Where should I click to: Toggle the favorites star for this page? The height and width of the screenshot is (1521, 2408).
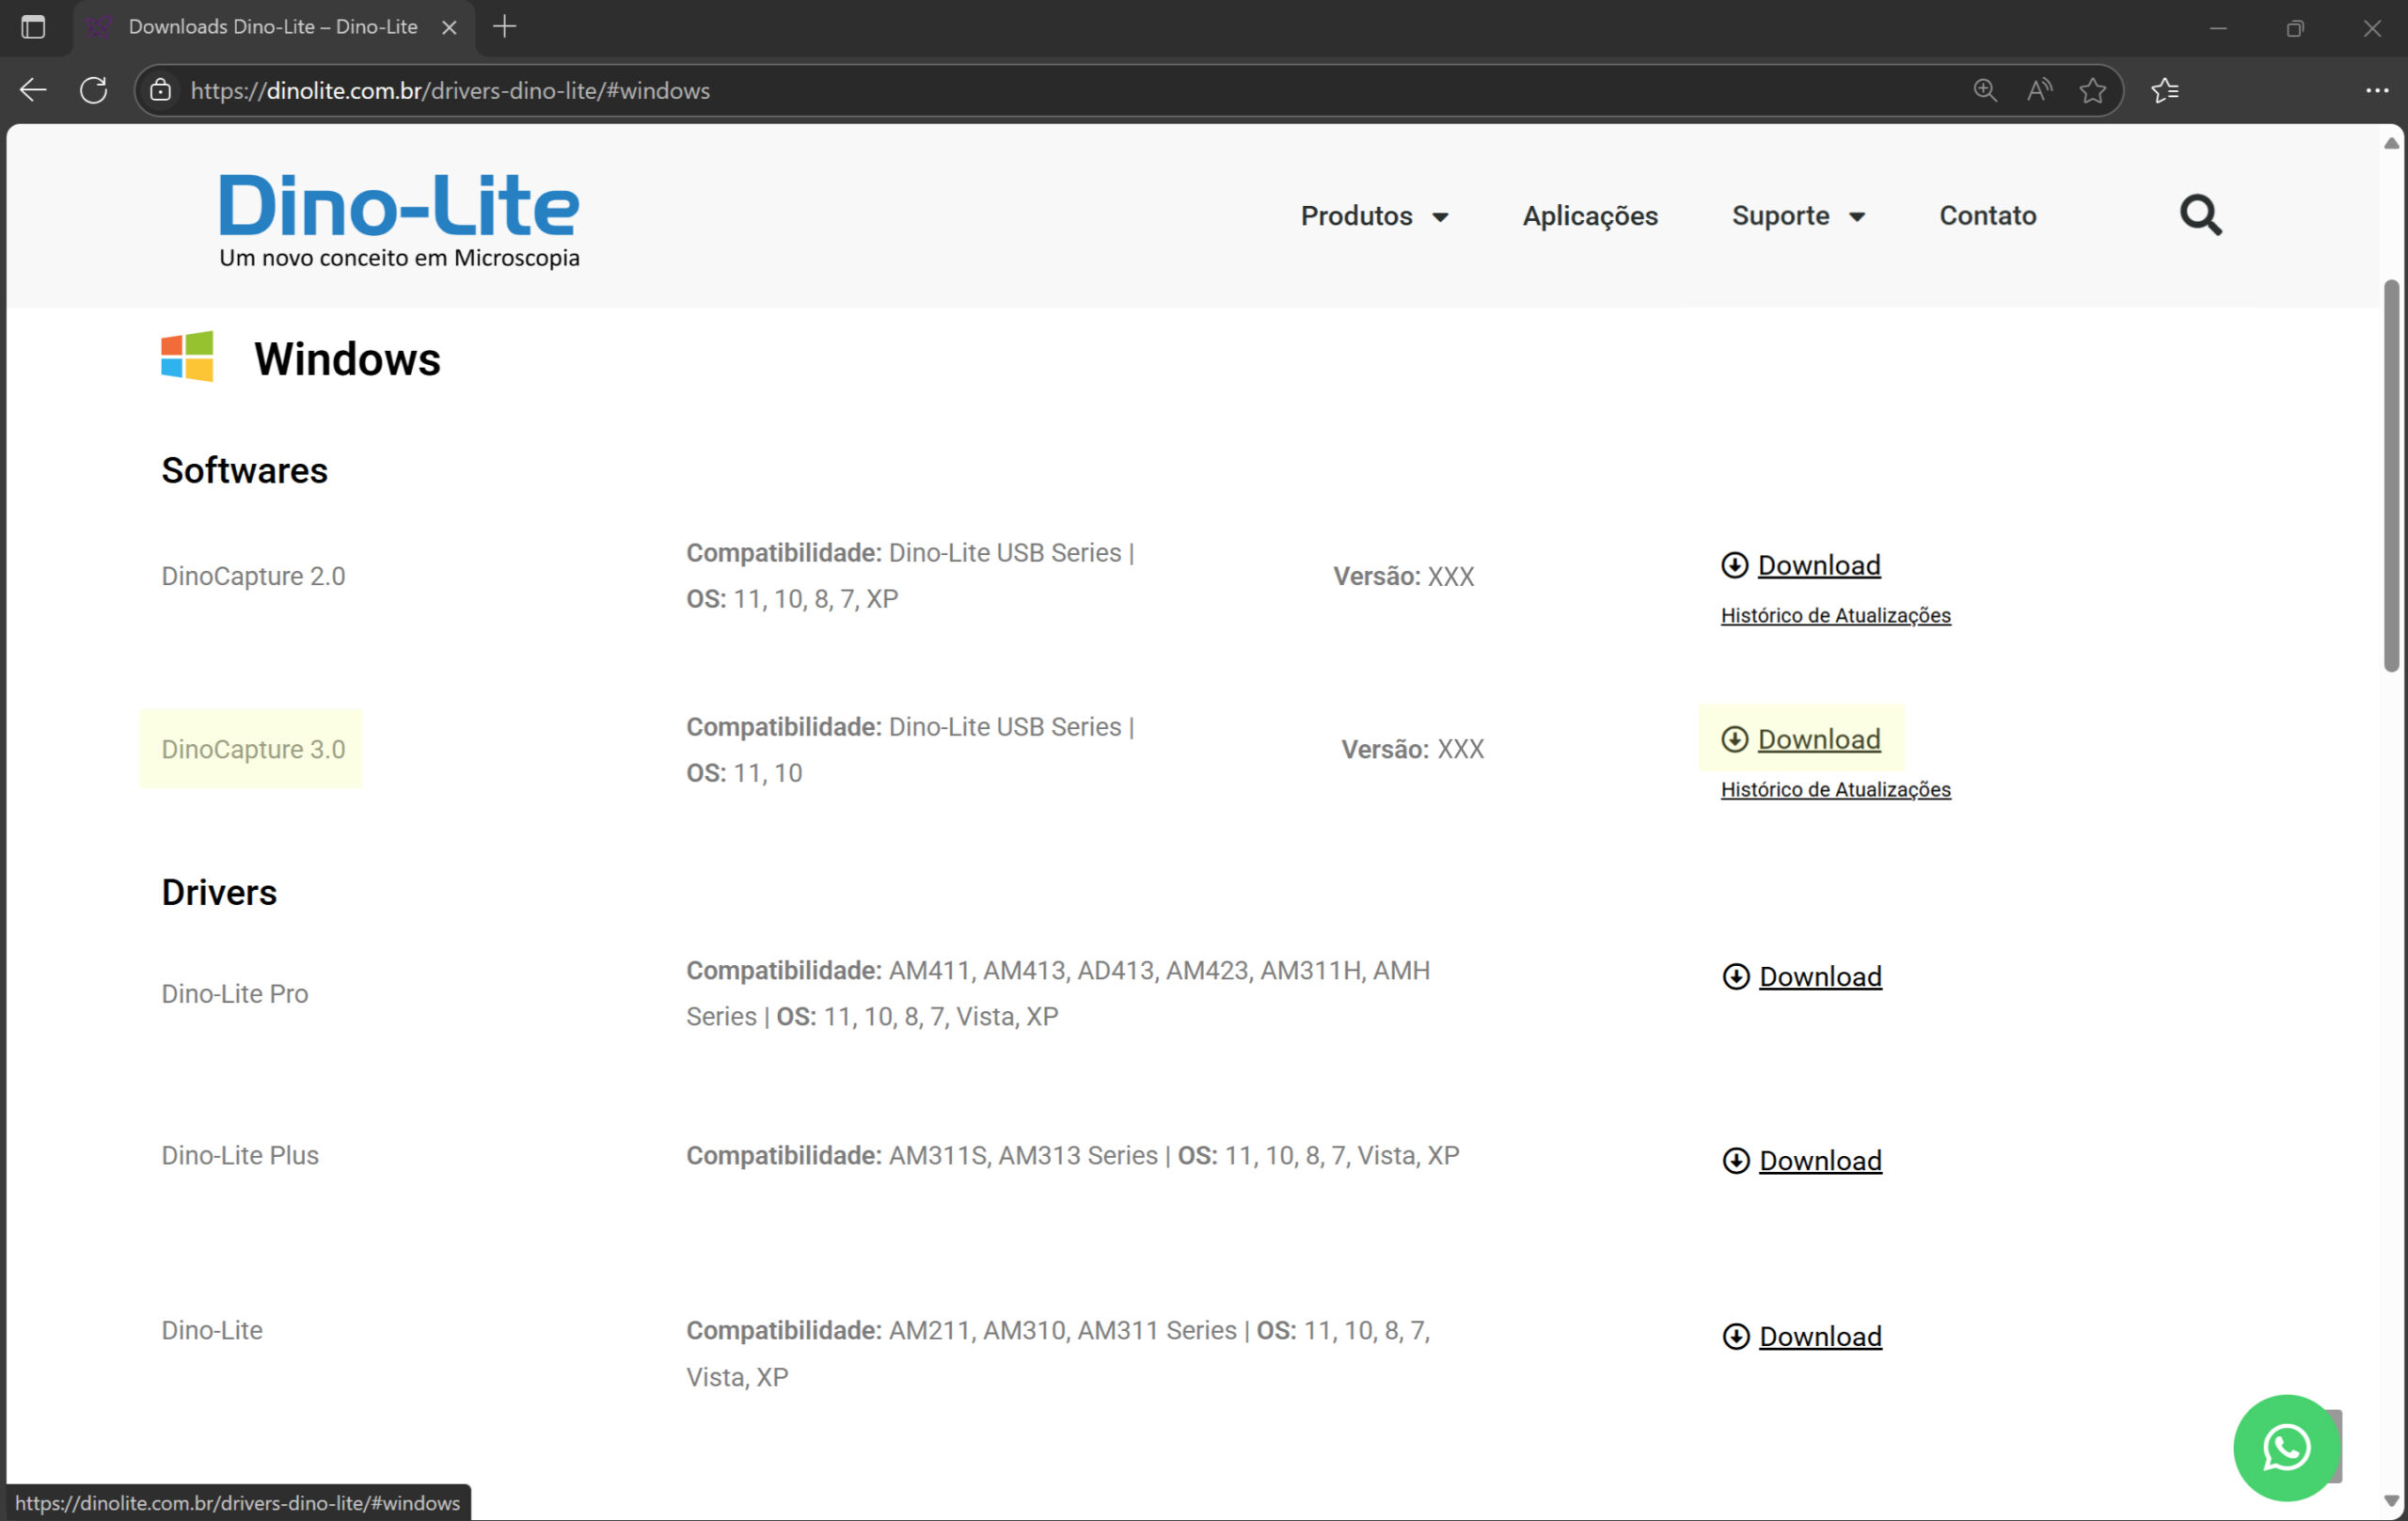click(2094, 90)
